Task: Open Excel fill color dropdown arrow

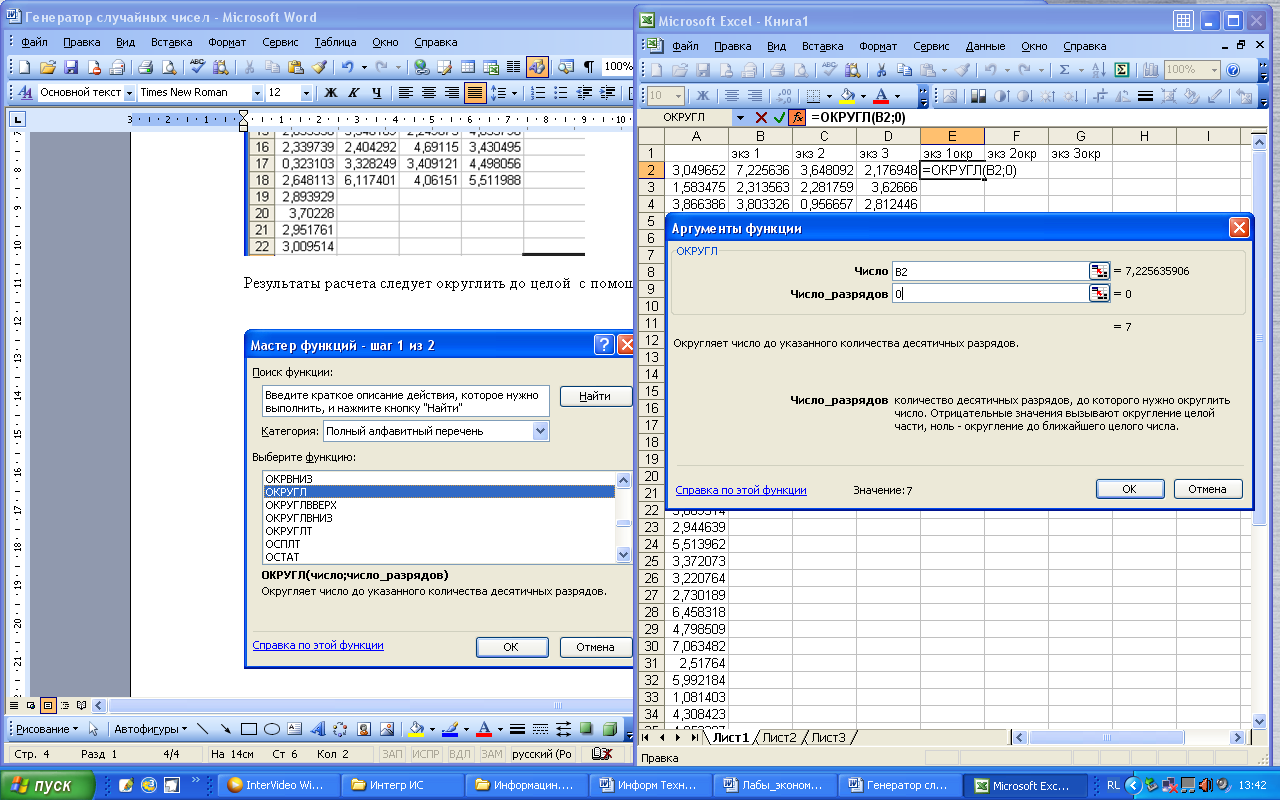Action: pos(864,97)
